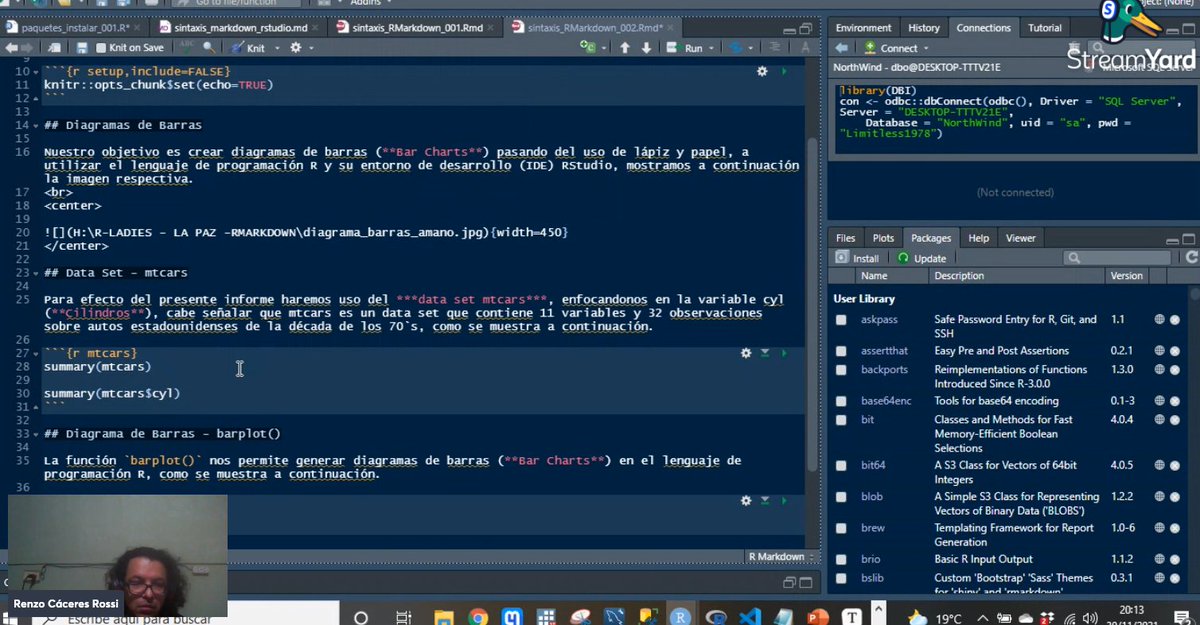Check the bit package checkbox
This screenshot has width=1200, height=625.
click(842, 420)
